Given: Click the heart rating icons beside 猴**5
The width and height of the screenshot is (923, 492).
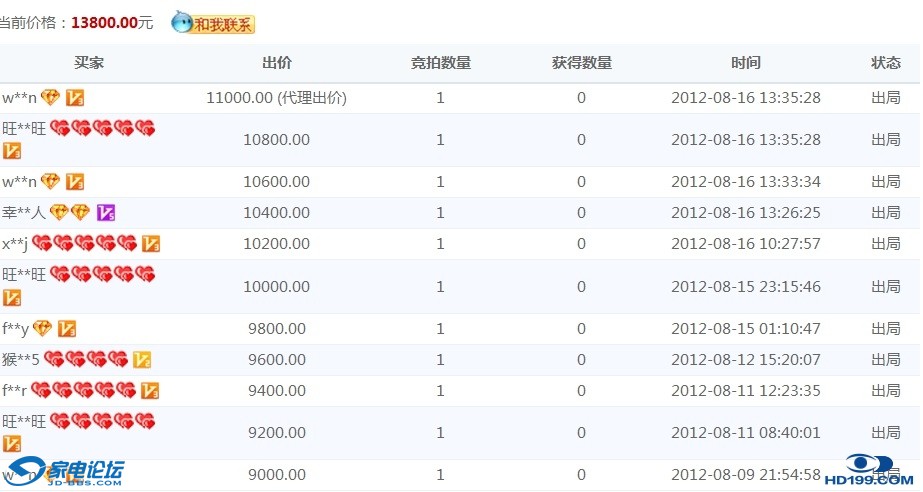Looking at the screenshot, I should (86, 359).
